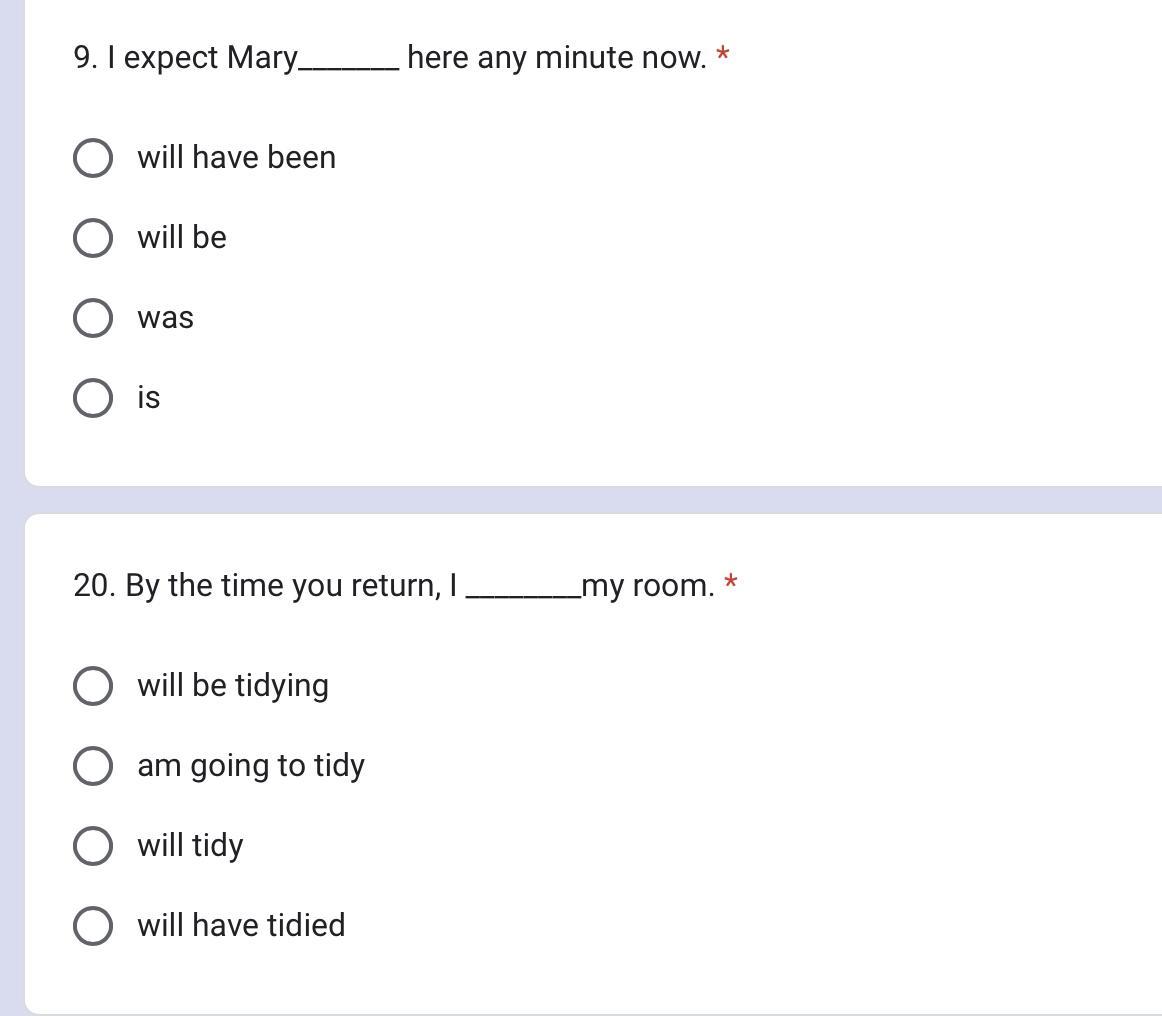
Task: Pick the 'is' radio button
Action: (93, 398)
